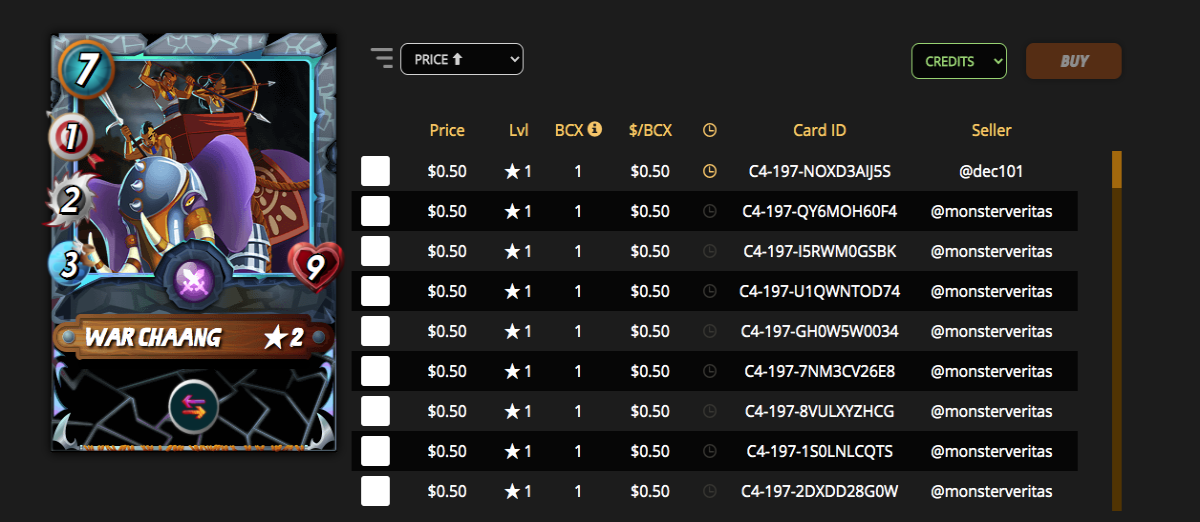The height and width of the screenshot is (522, 1200).
Task: Click the Lvl column header
Action: point(518,130)
